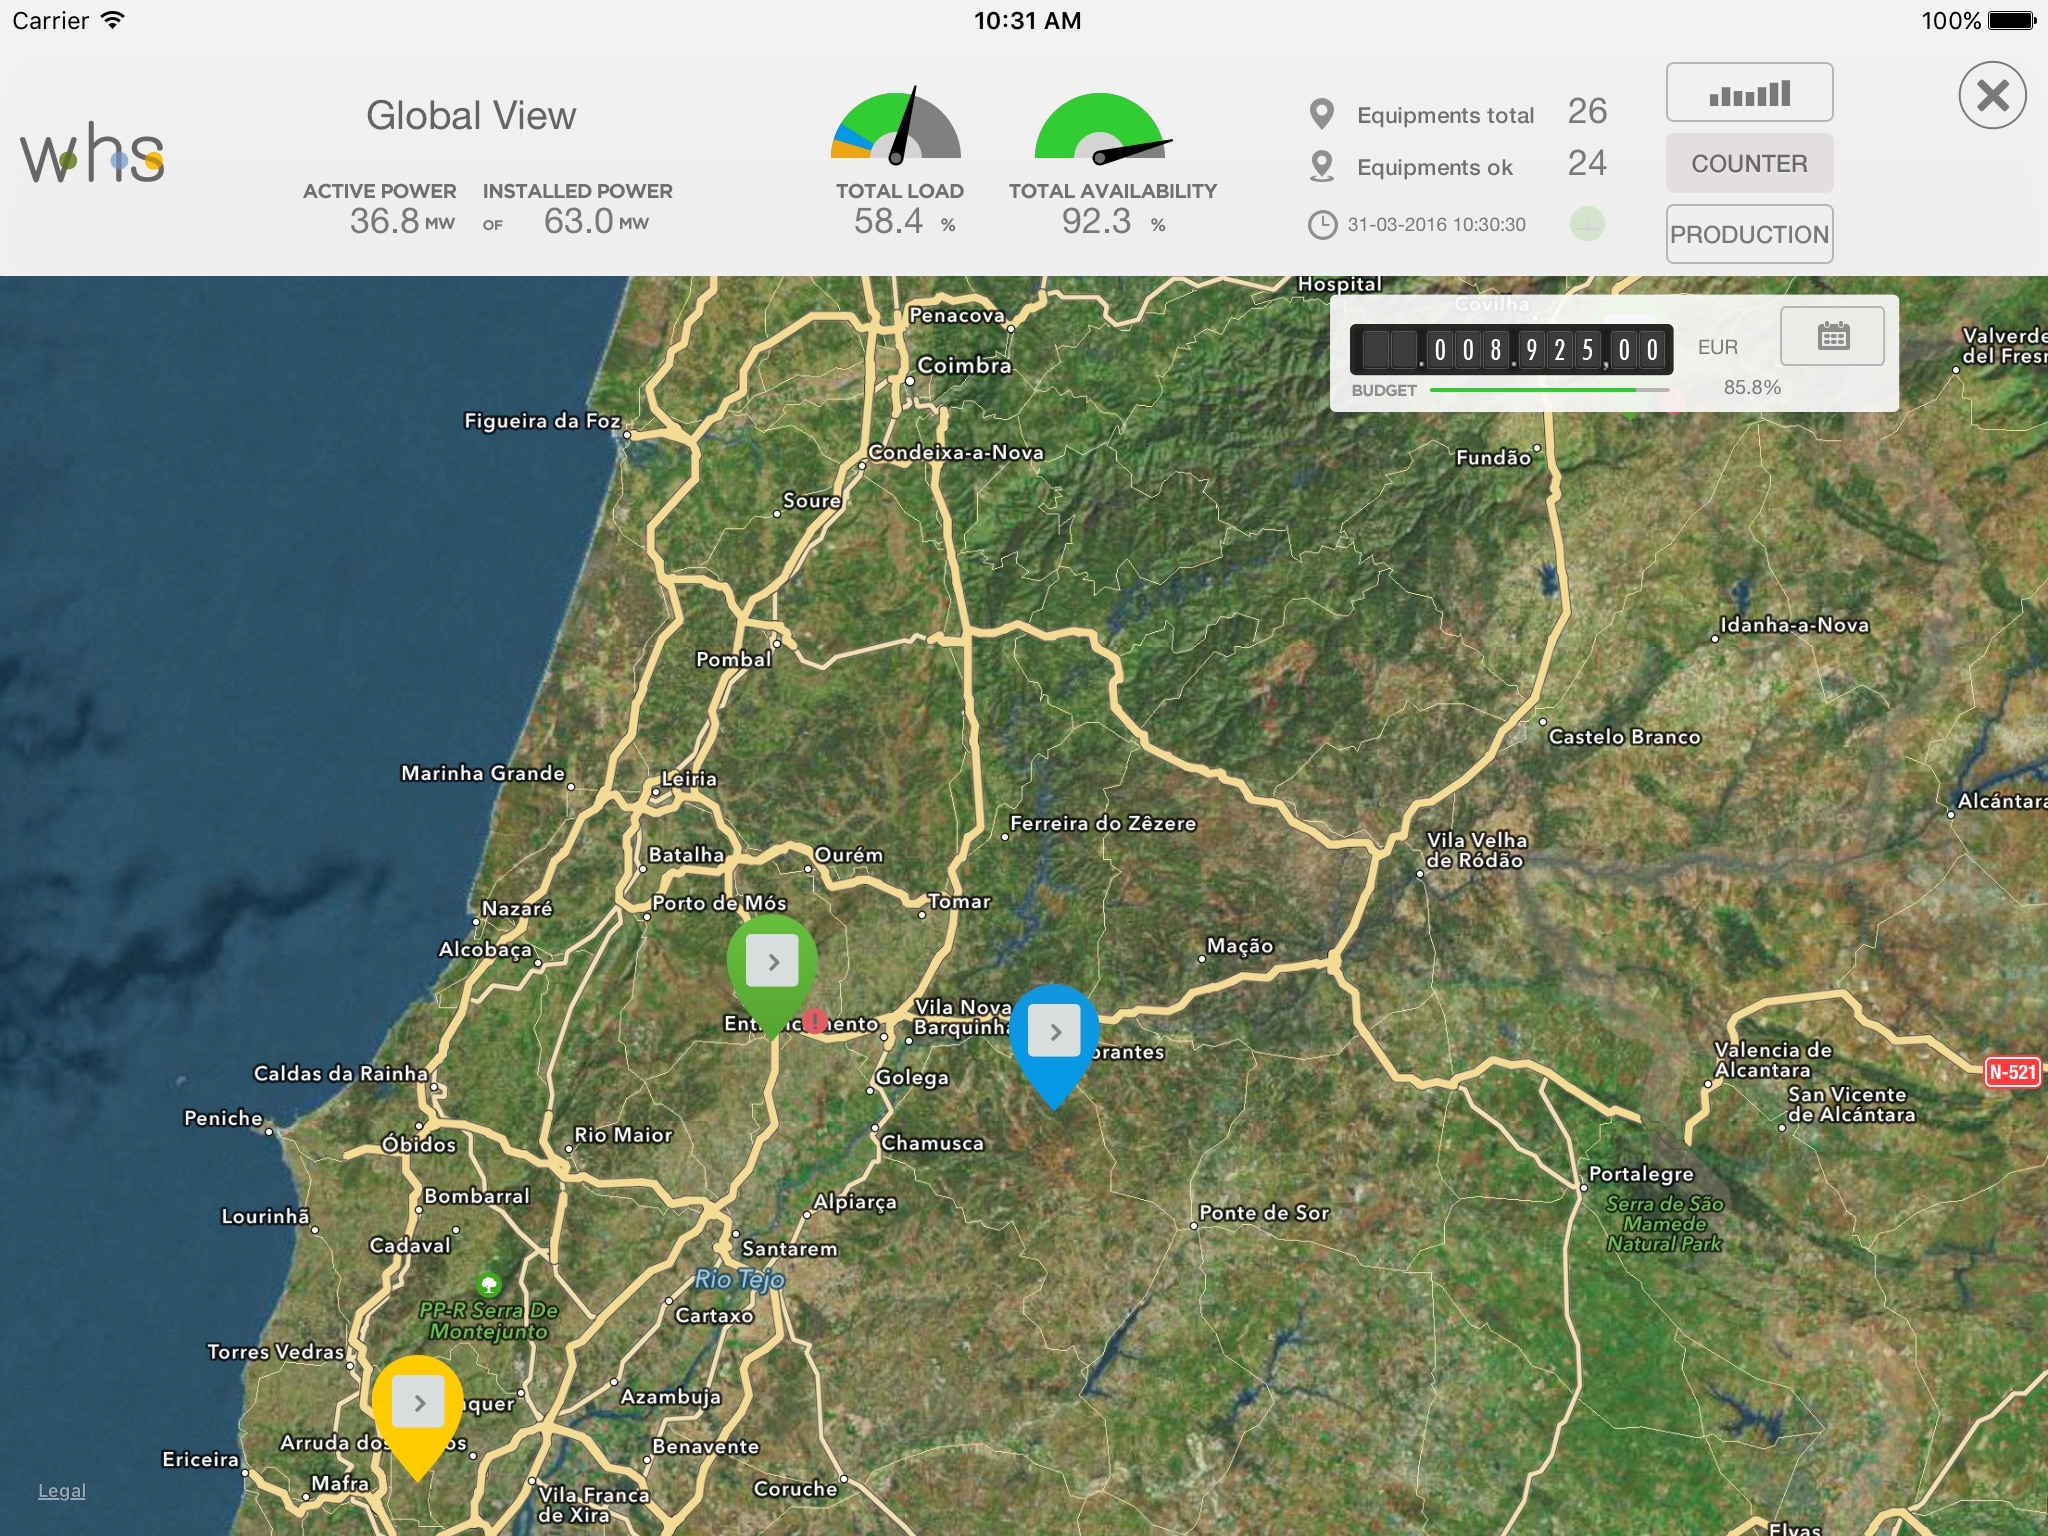This screenshot has width=2048, height=1536.
Task: Tap the clock icon next to date
Action: pos(1322,225)
